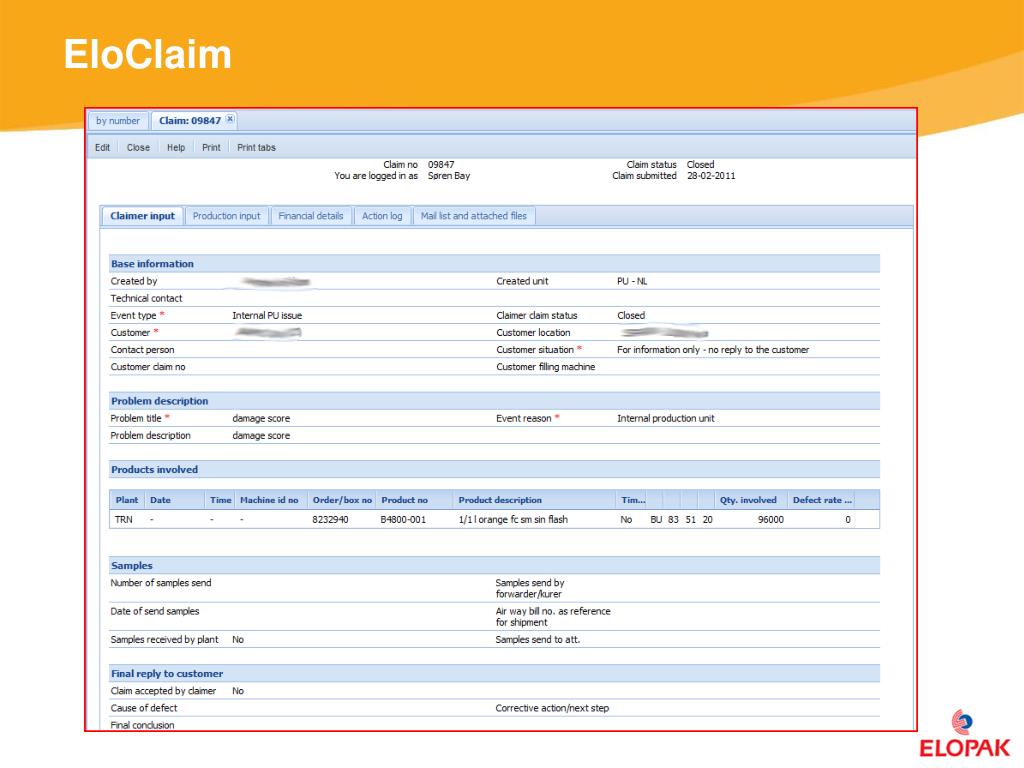
Task: Select "1/1 l orange fc sm sin flash" cell
Action: 513,520
